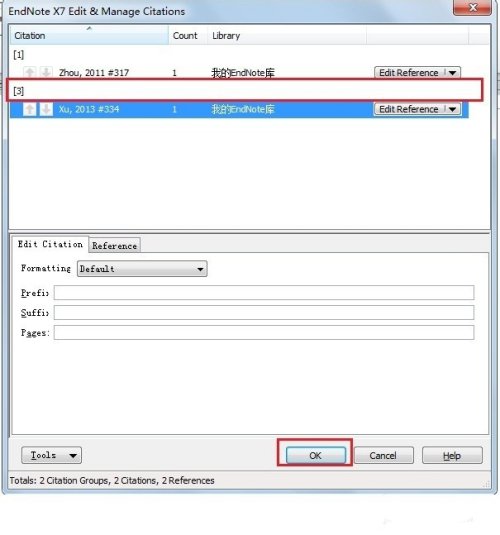Switch to the Reference tab

(x=114, y=246)
